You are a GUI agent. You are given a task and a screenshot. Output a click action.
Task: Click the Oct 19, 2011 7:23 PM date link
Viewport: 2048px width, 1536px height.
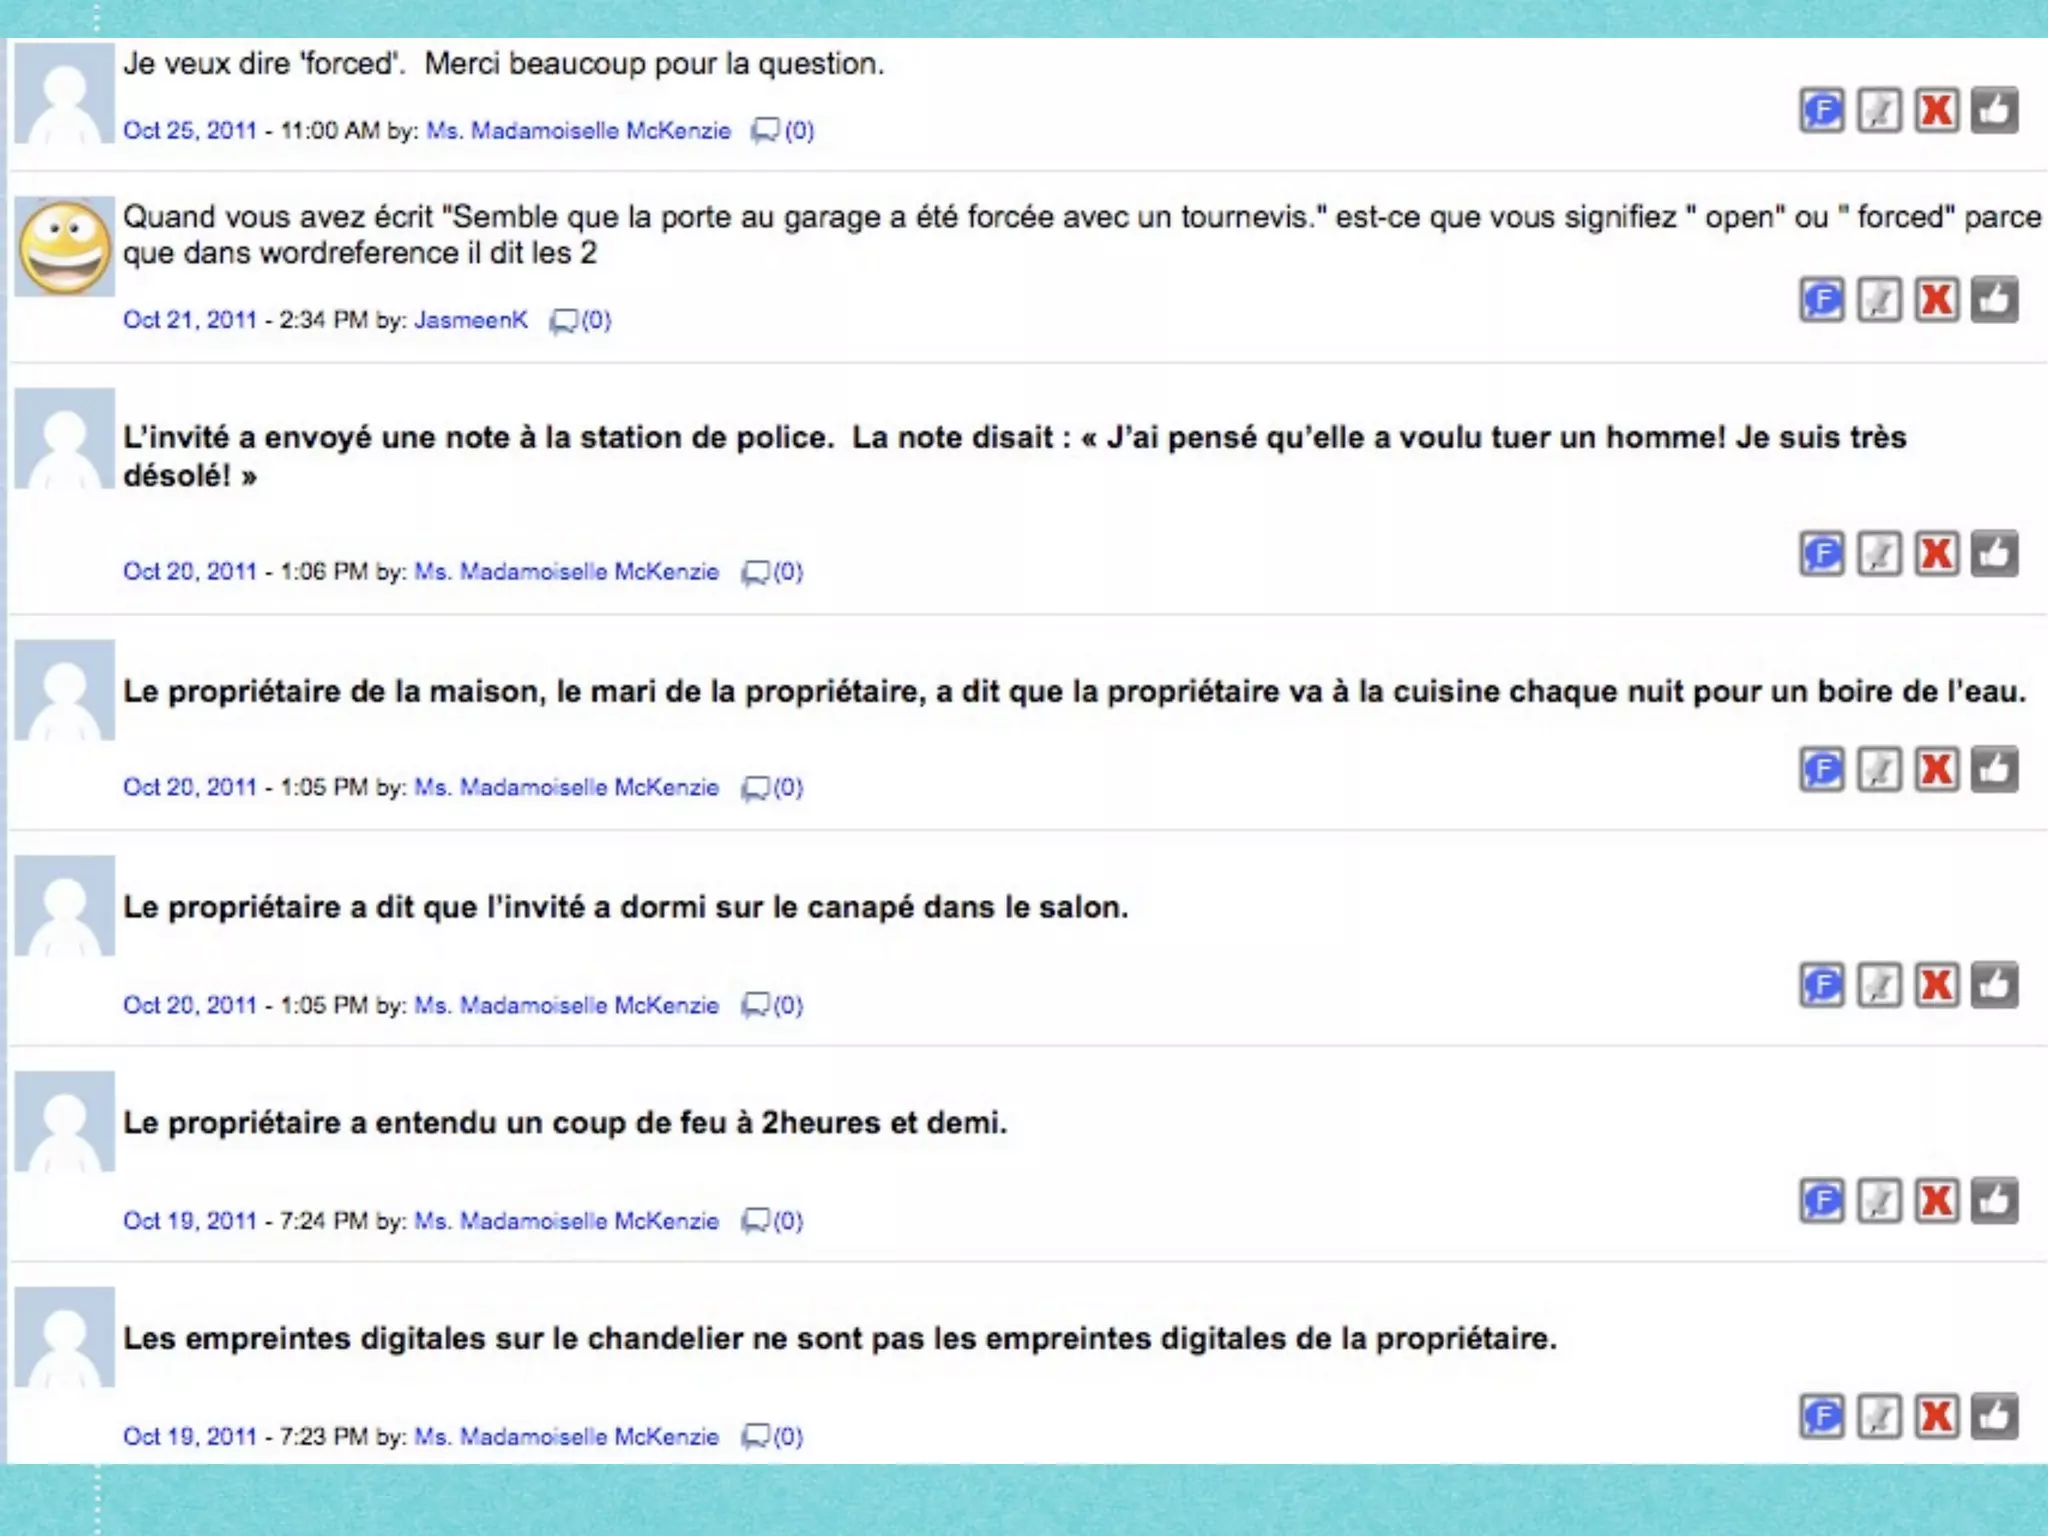click(x=189, y=1437)
